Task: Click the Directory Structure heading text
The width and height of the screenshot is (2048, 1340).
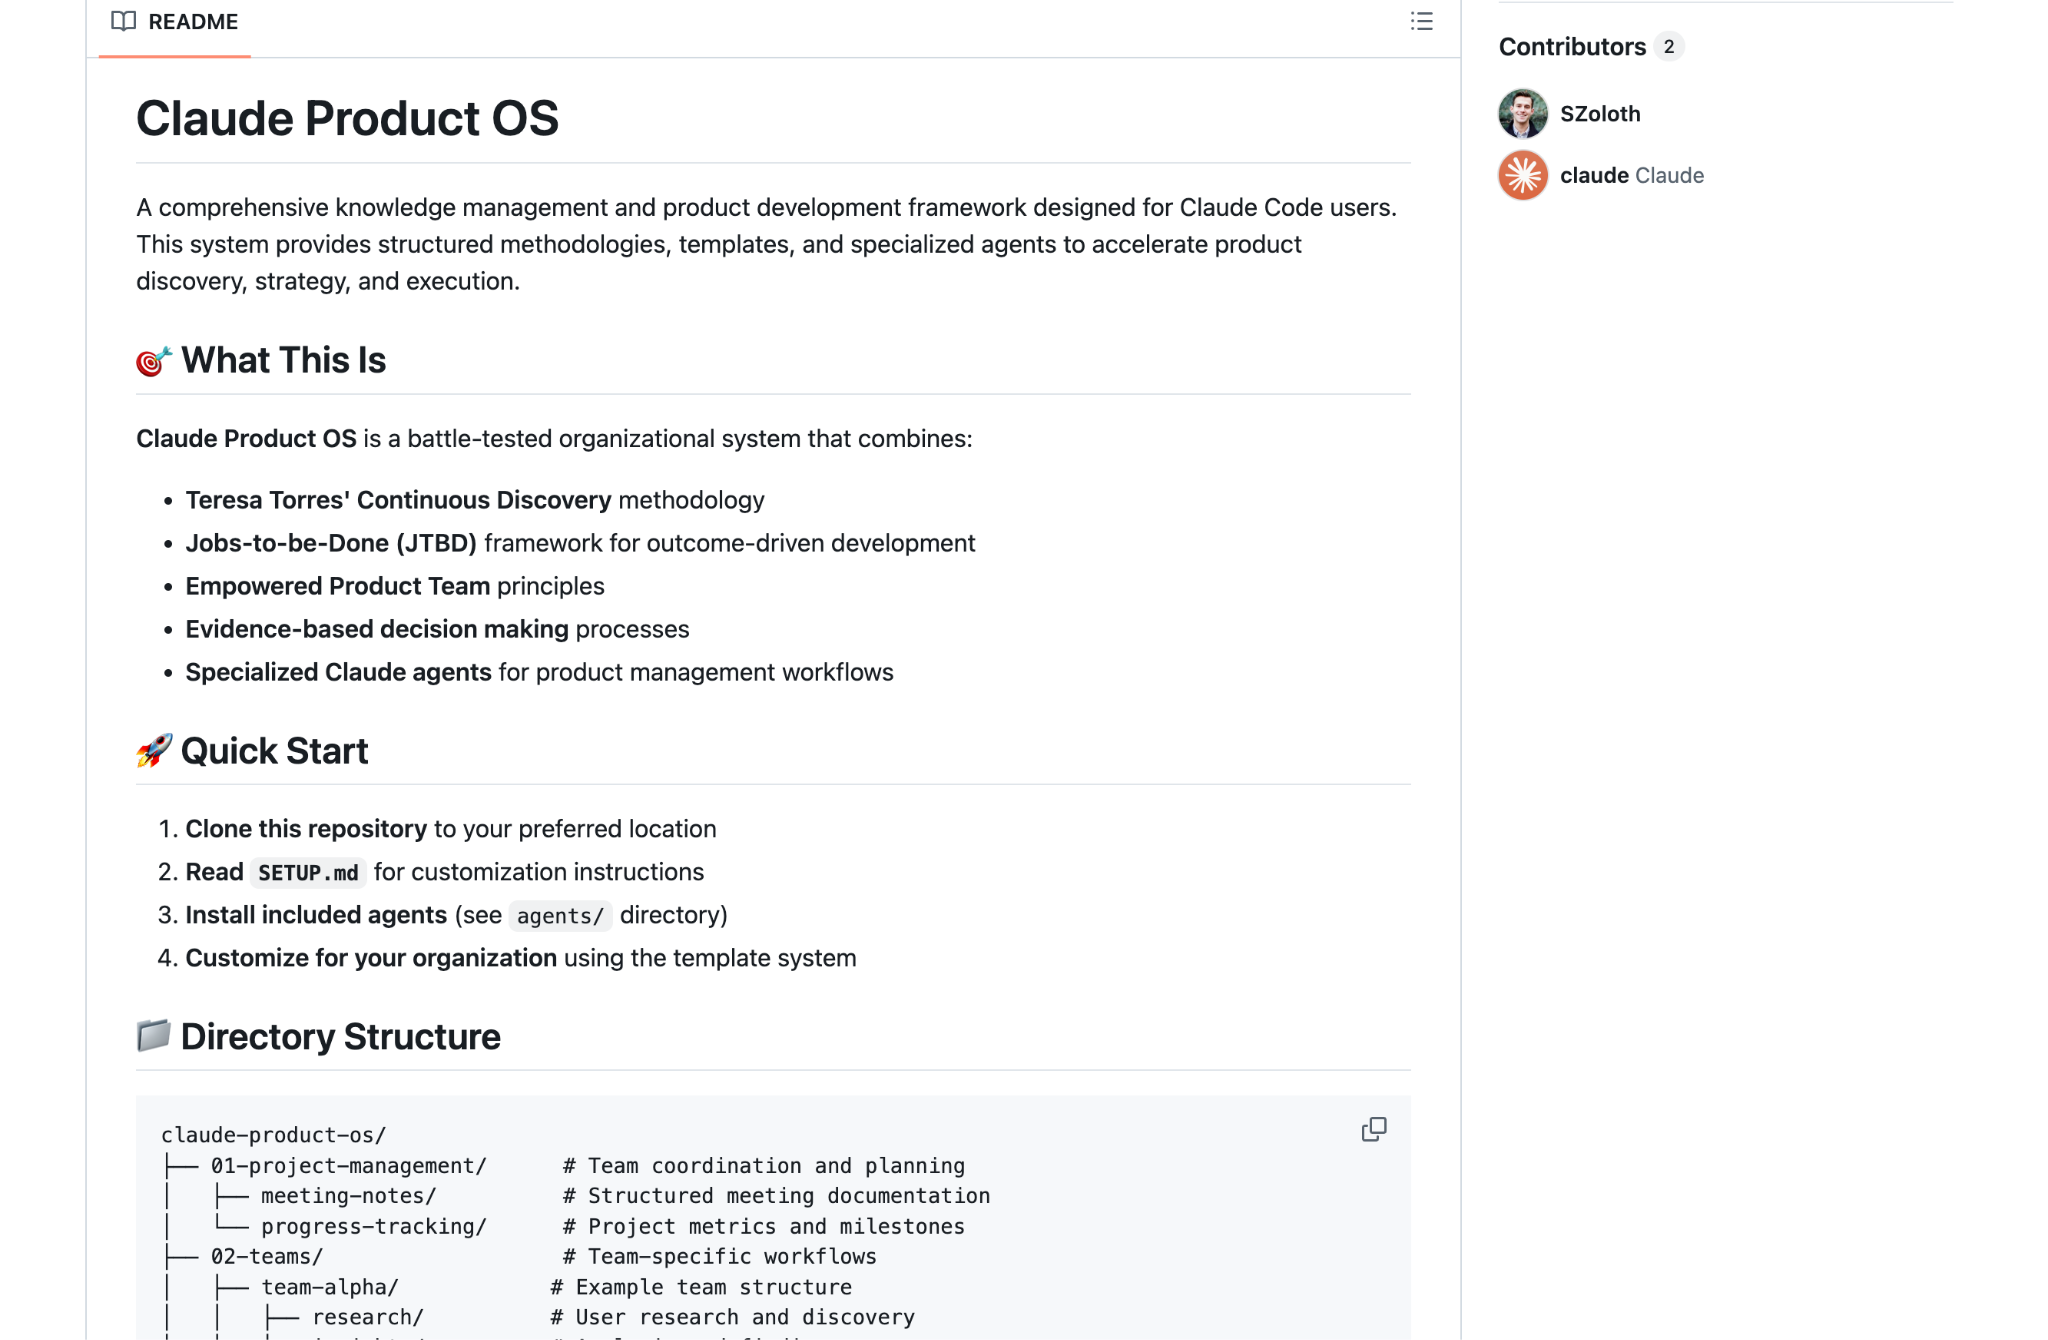Action: 340,1037
